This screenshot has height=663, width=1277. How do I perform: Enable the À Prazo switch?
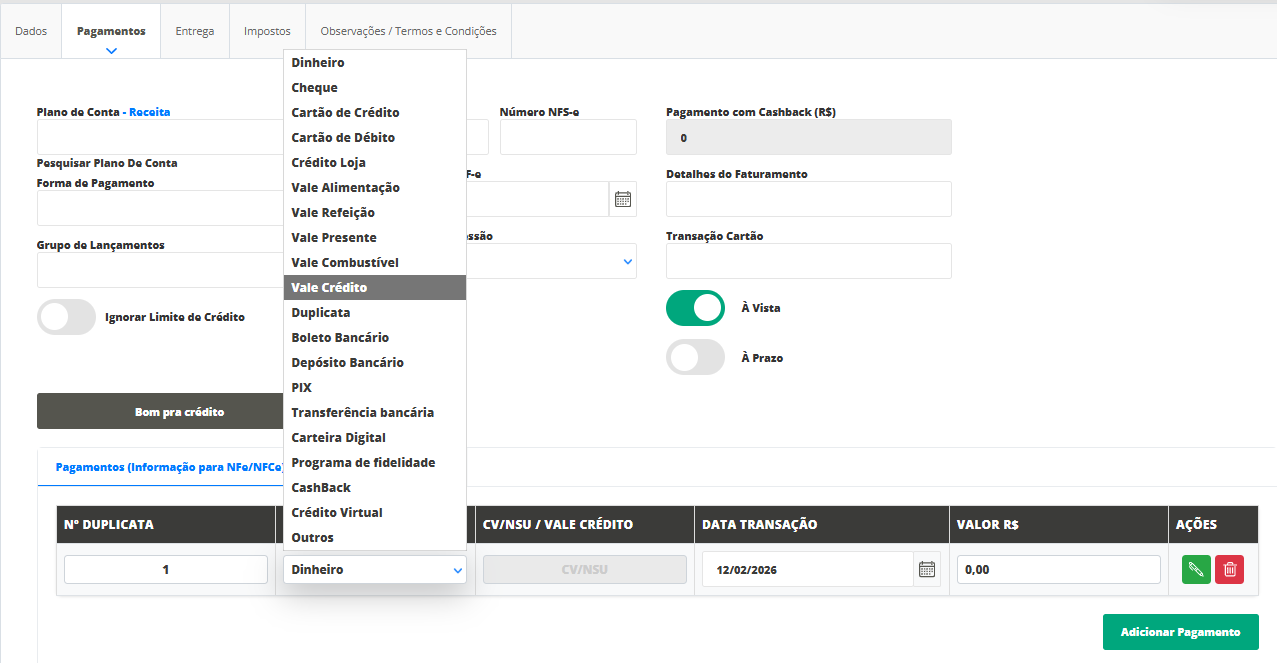coord(695,357)
